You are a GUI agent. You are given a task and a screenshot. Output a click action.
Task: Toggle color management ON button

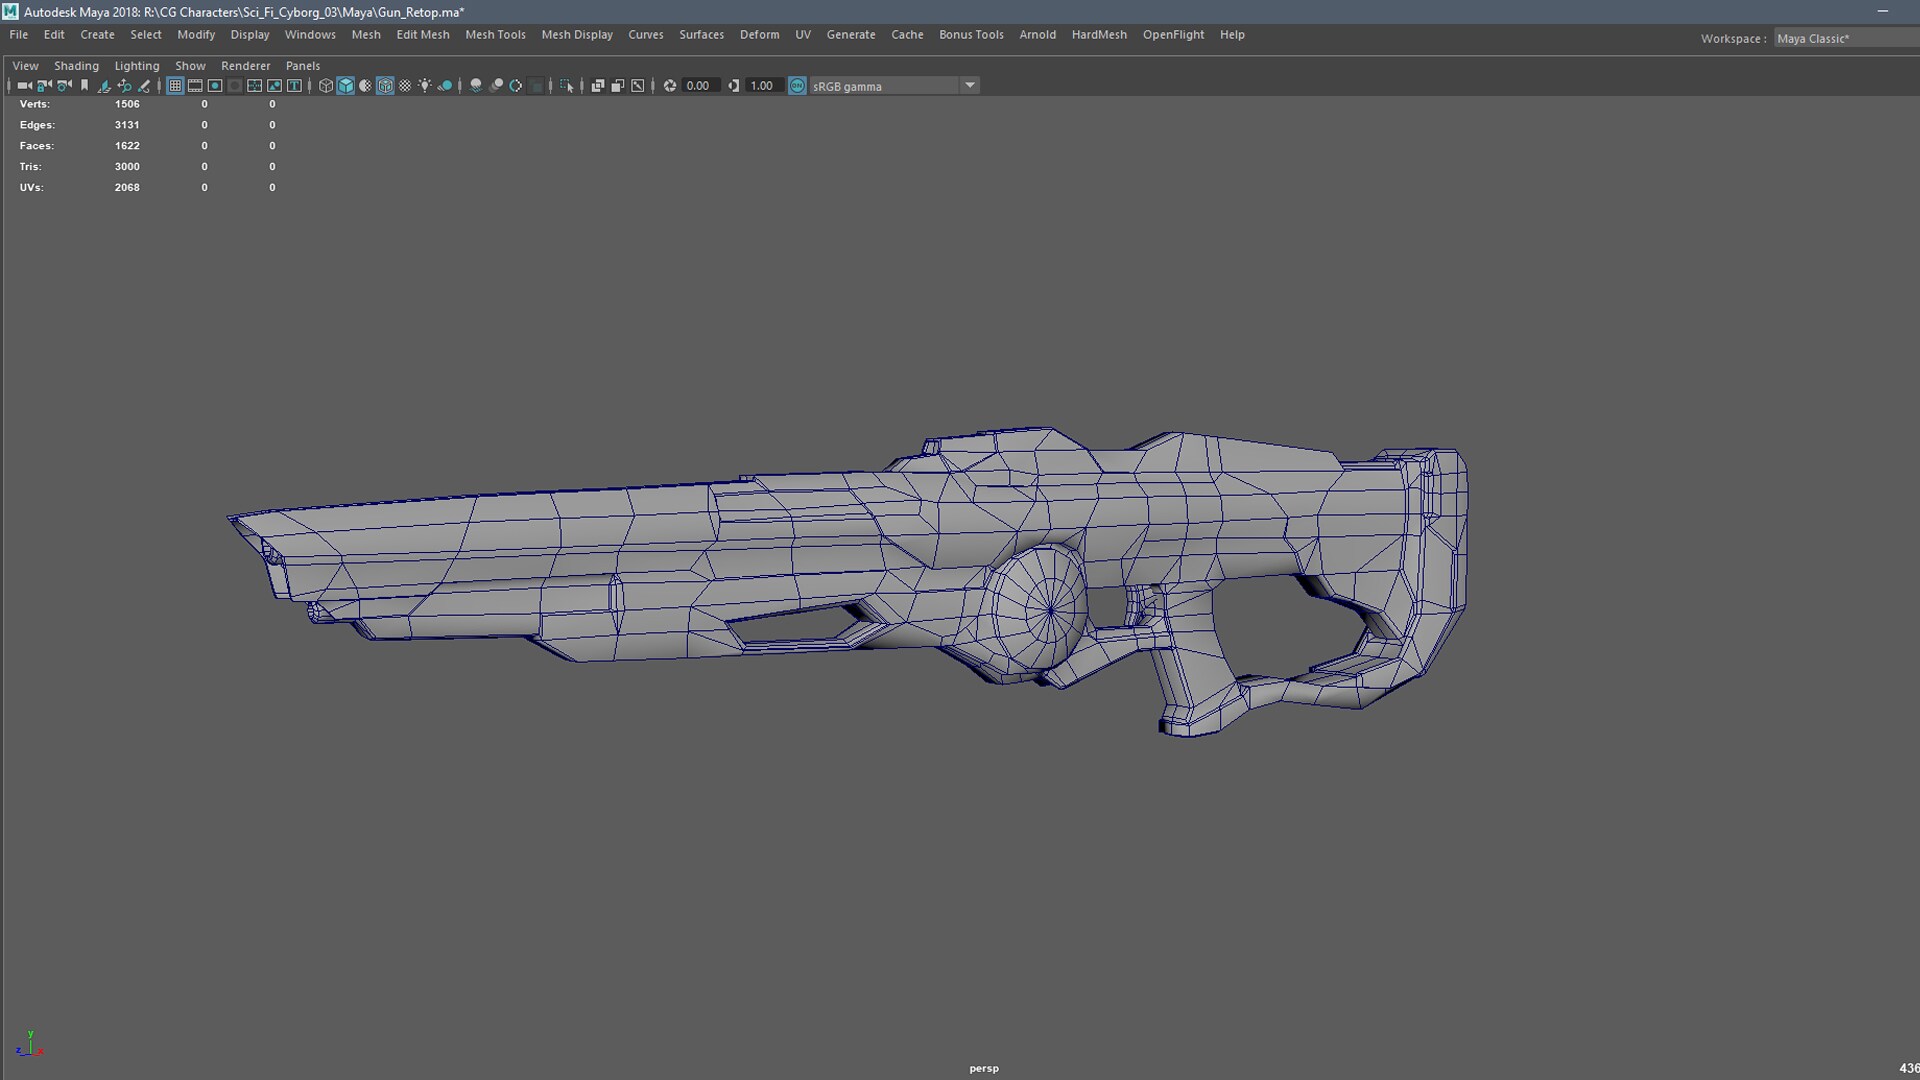[x=797, y=86]
